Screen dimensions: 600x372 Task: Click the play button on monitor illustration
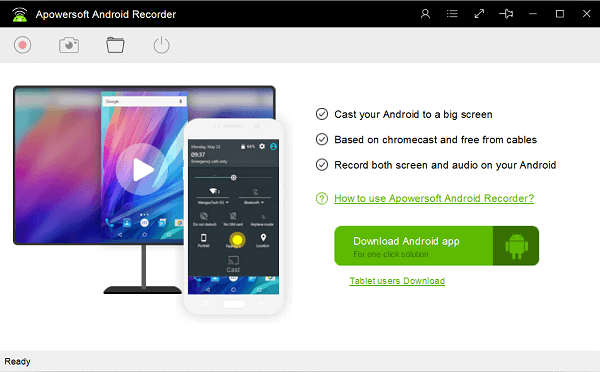[141, 170]
